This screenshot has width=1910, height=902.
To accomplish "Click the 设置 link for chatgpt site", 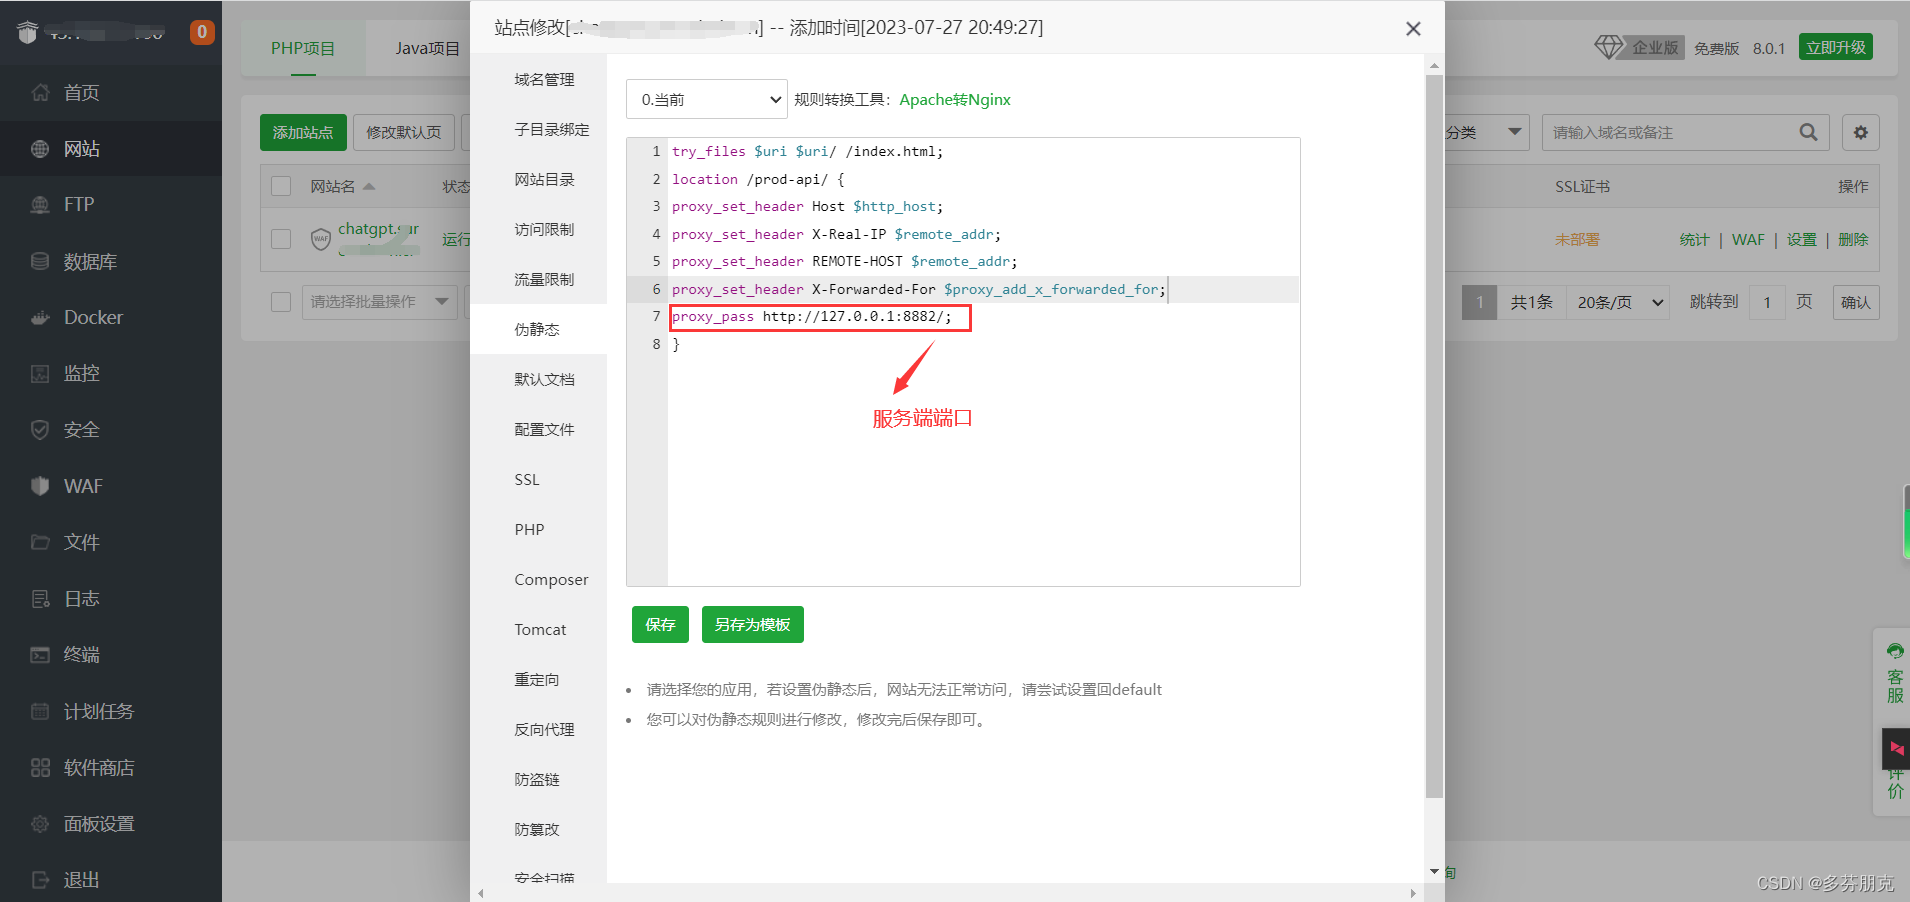I will click(1802, 239).
